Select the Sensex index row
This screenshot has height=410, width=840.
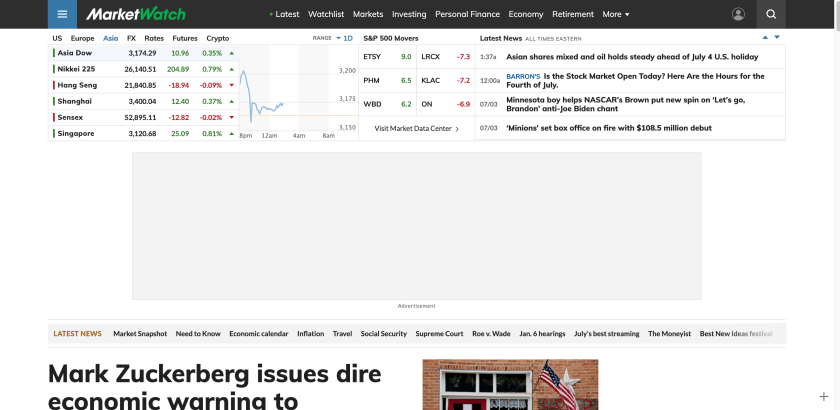pyautogui.click(x=144, y=117)
